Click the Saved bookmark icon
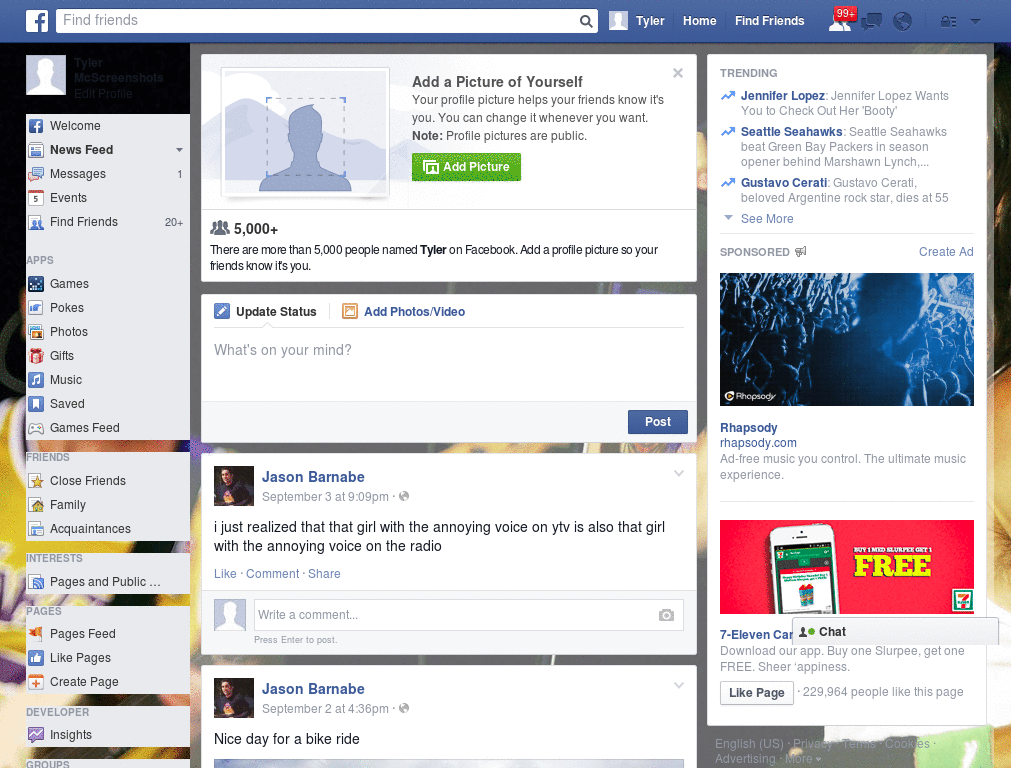1024x768 pixels. pos(36,404)
